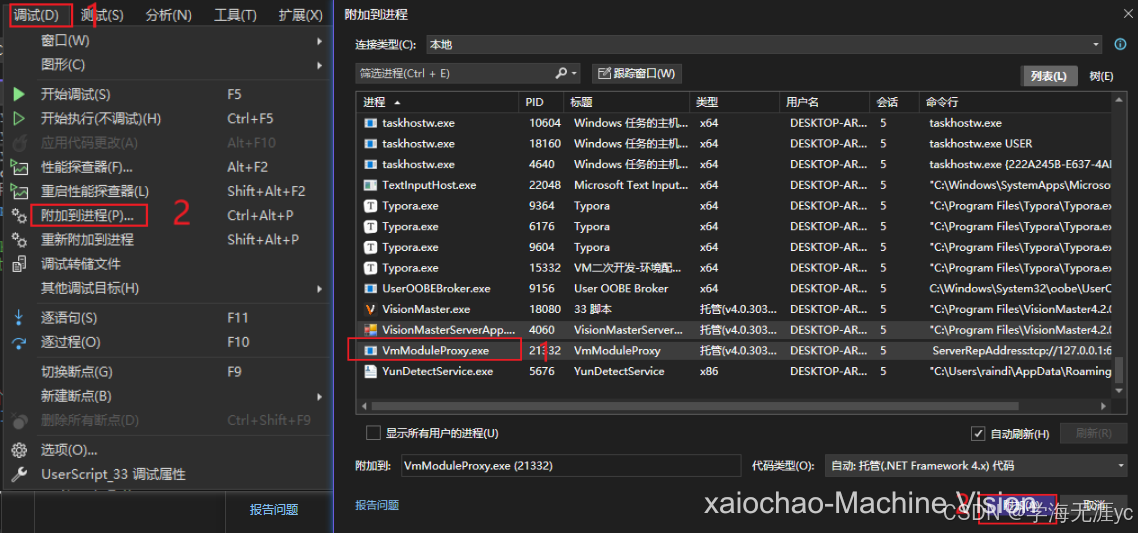Click the 逐过程 step-over arrow icon
The height and width of the screenshot is (533, 1138).
click(x=19, y=342)
